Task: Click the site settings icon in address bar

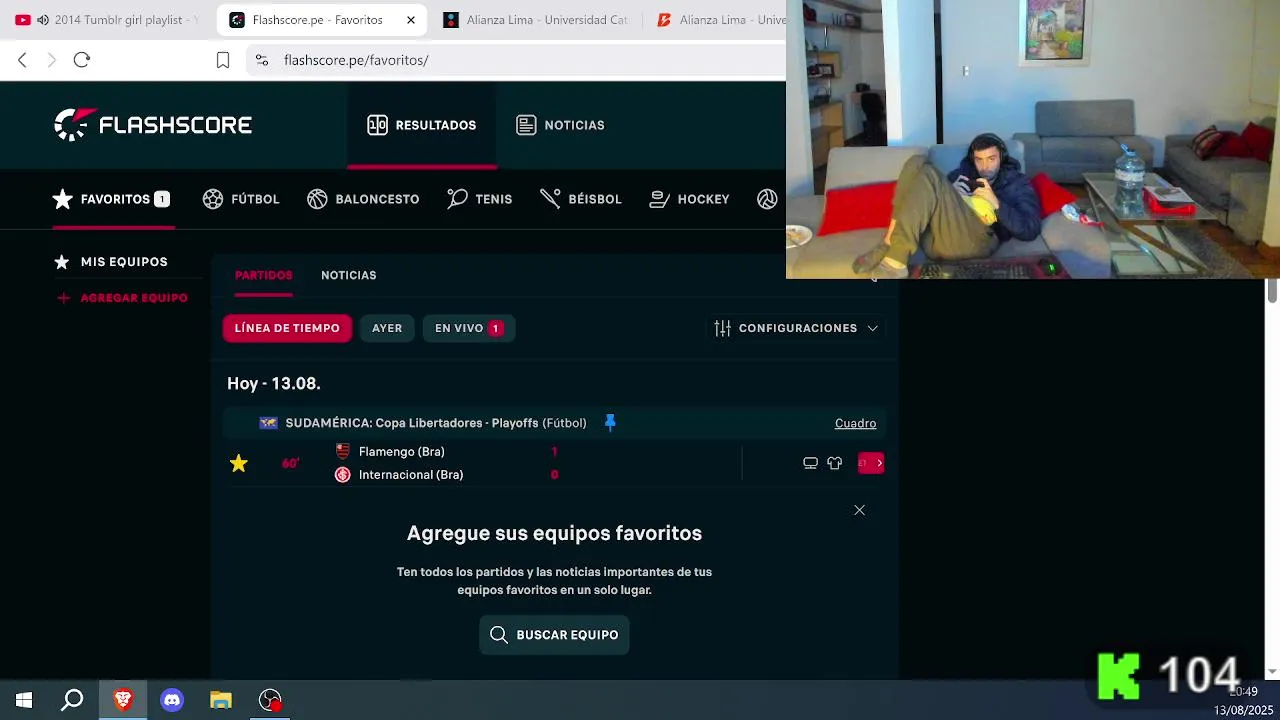Action: [x=262, y=60]
